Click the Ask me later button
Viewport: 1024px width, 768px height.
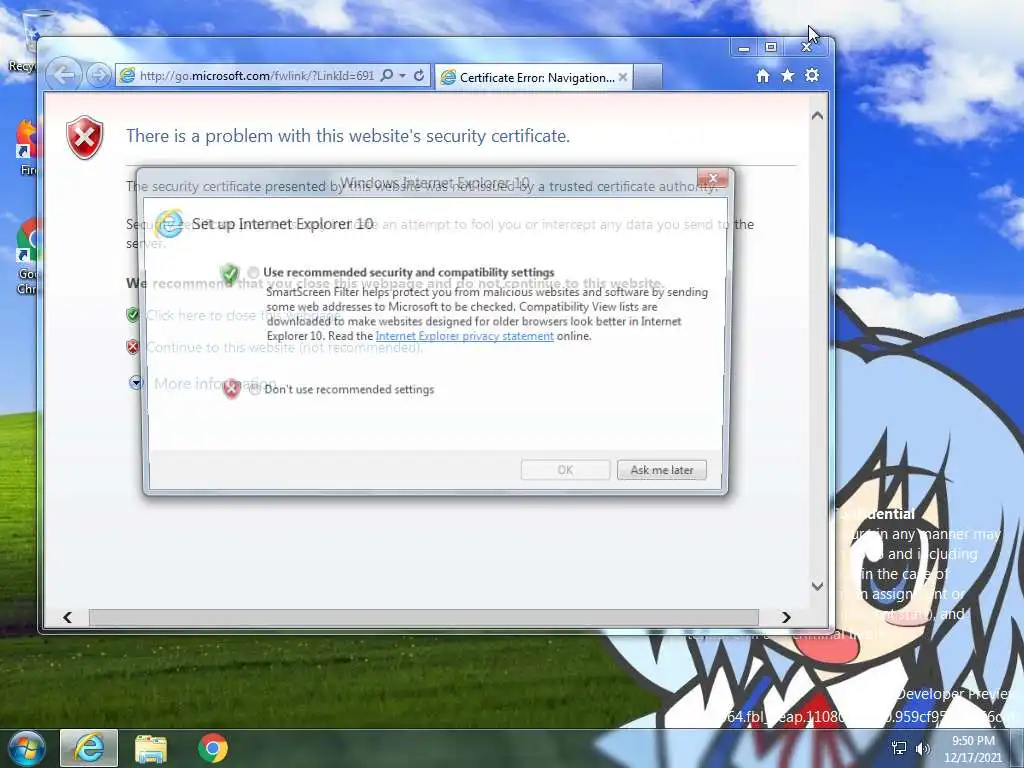click(x=662, y=470)
